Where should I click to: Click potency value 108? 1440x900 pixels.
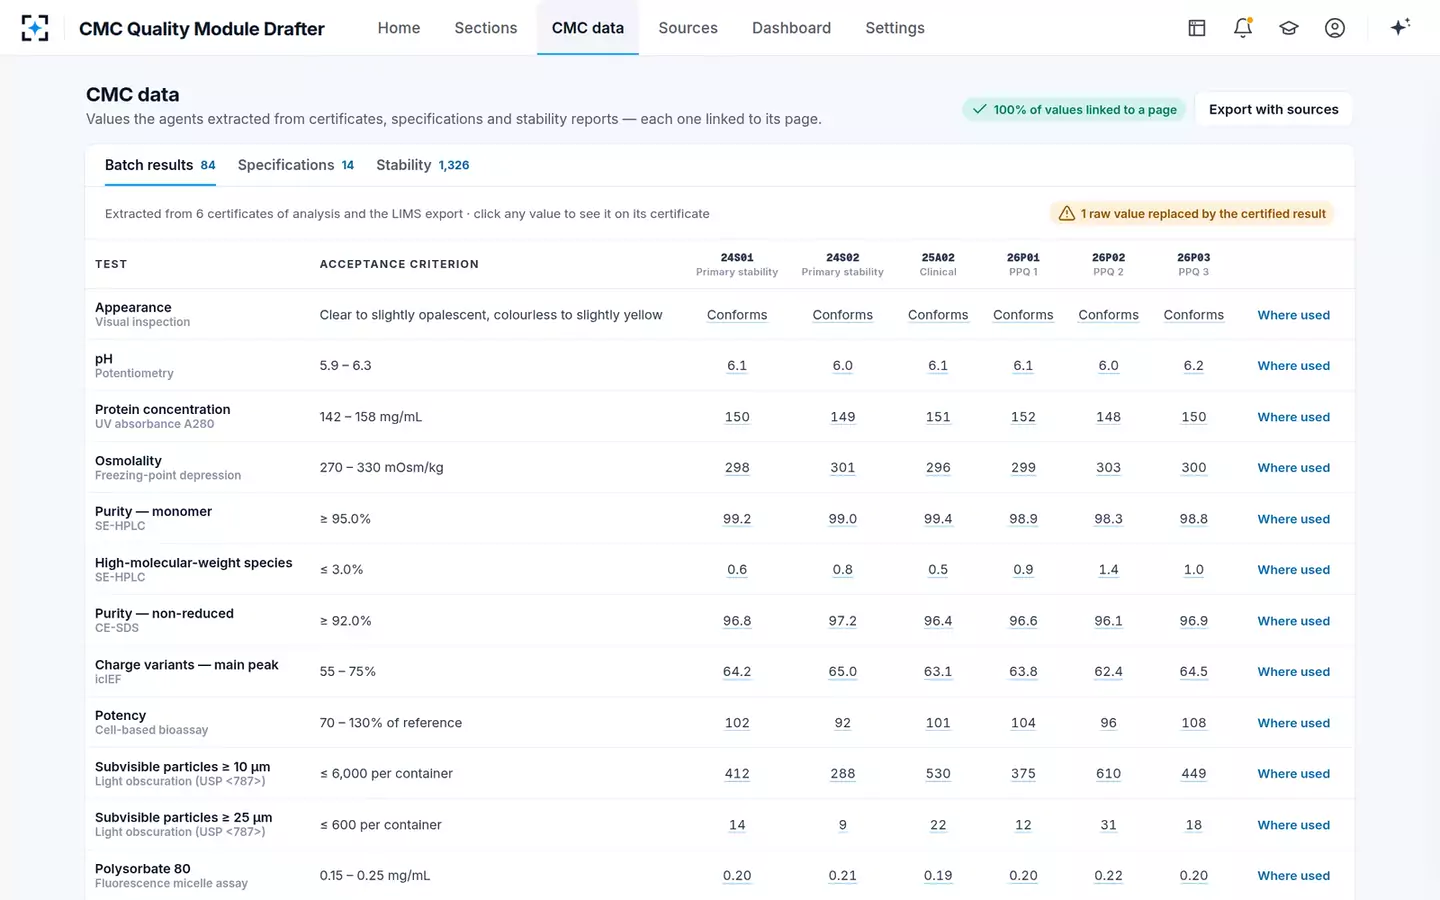[1194, 723]
